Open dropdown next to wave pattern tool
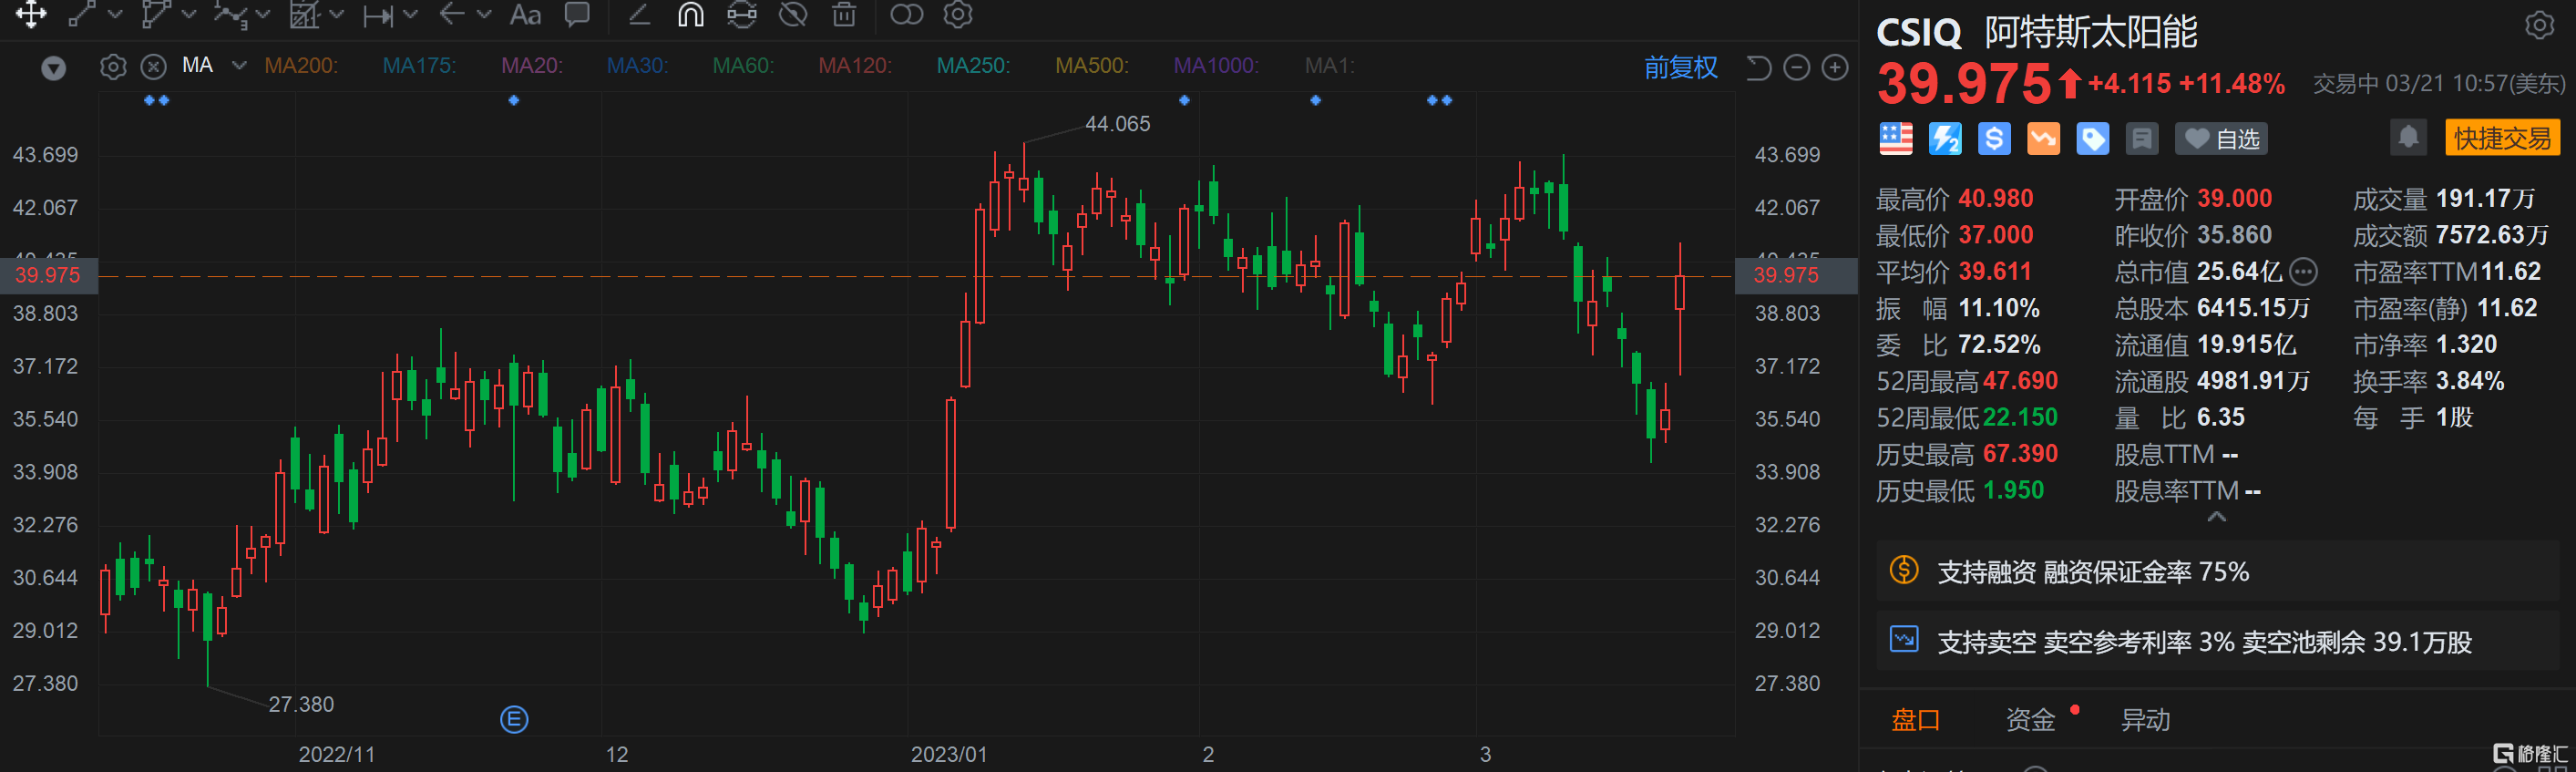Image resolution: width=2576 pixels, height=772 pixels. [263, 14]
